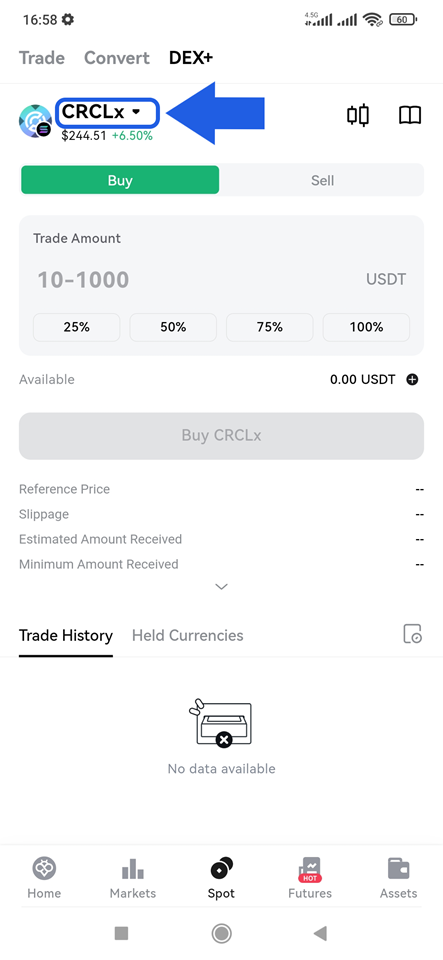Select the 50% amount option
The height and width of the screenshot is (960, 443).
(x=173, y=327)
